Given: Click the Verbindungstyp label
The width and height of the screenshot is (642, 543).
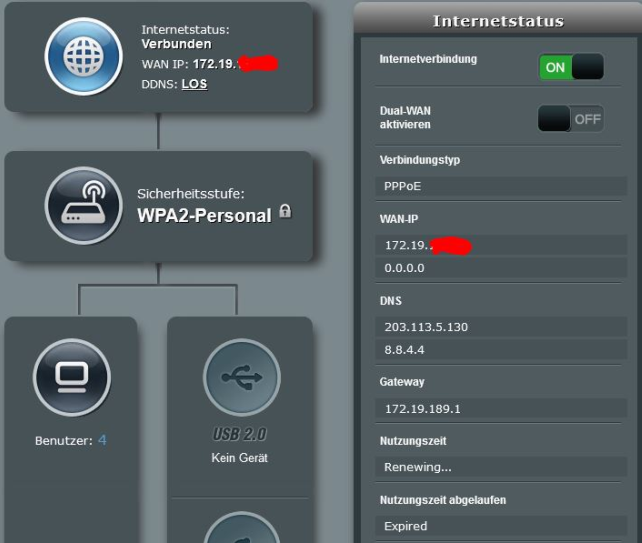Looking at the screenshot, I should (x=420, y=160).
